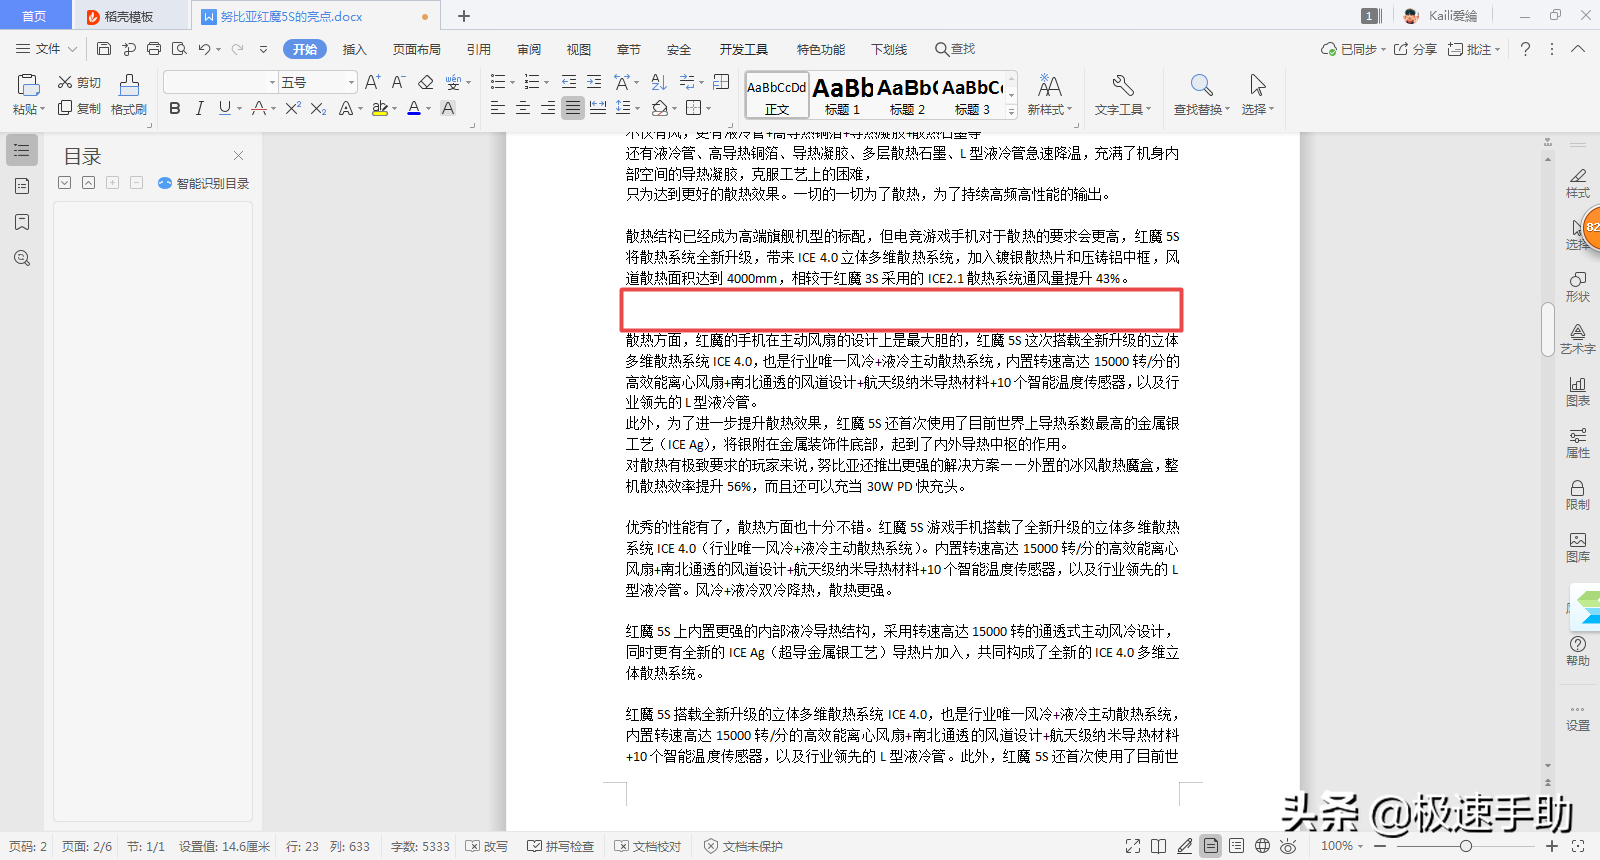Open the 视图 View tab

[x=579, y=49]
